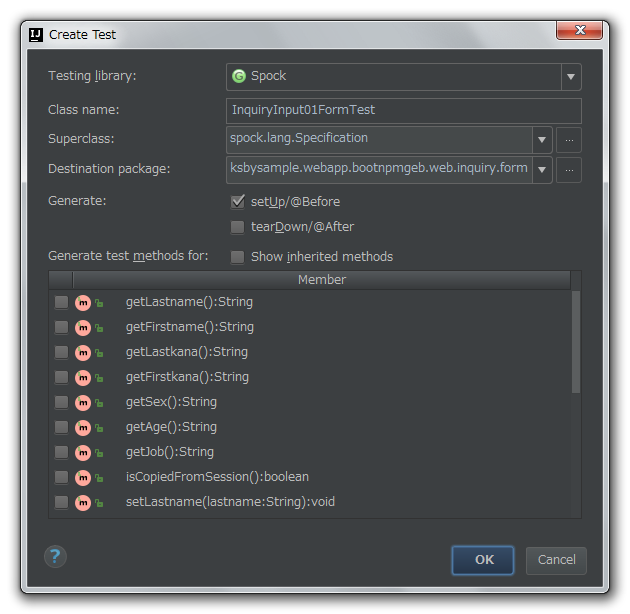Toggle Show inherited methods checkbox
The width and height of the screenshot is (630, 614).
click(237, 257)
